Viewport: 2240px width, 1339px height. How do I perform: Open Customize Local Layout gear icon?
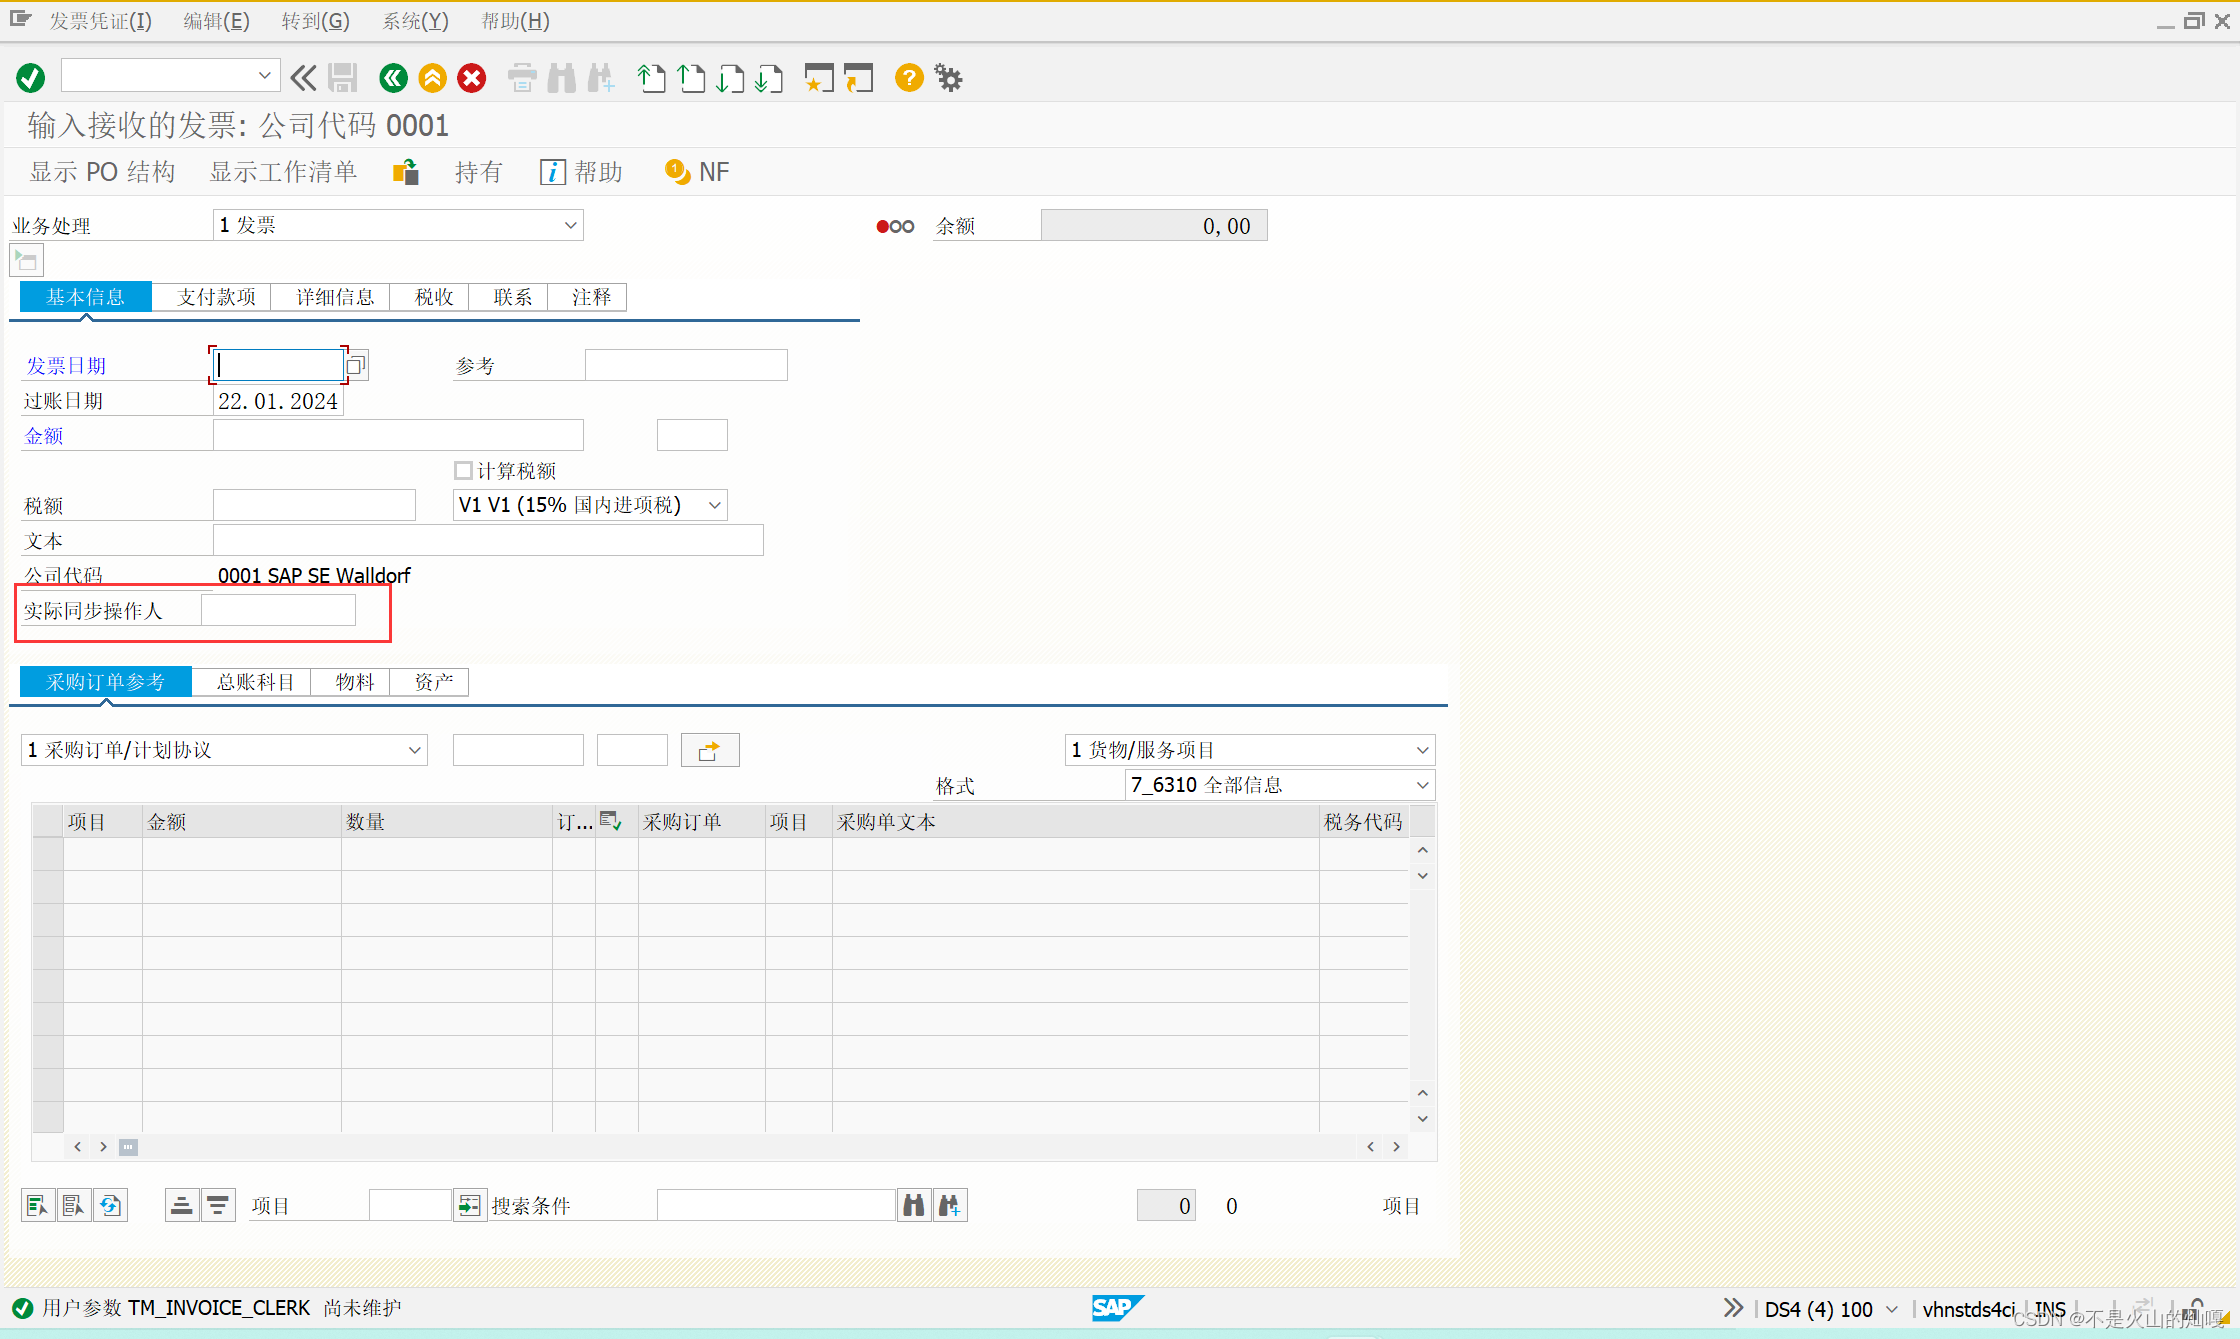tap(948, 77)
